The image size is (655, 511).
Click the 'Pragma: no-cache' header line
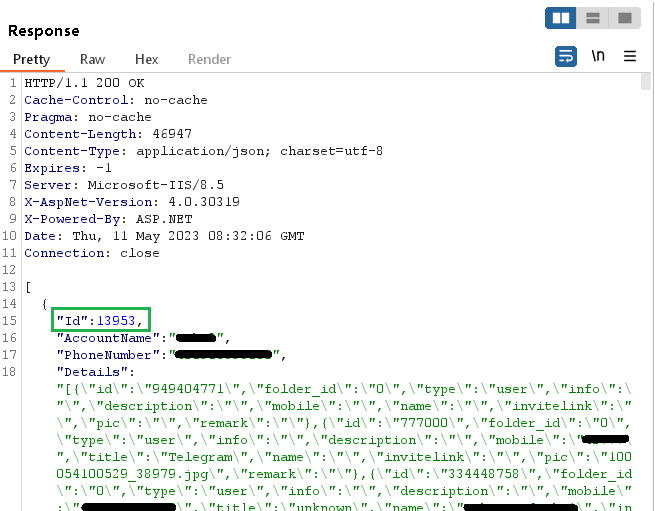pyautogui.click(x=88, y=117)
